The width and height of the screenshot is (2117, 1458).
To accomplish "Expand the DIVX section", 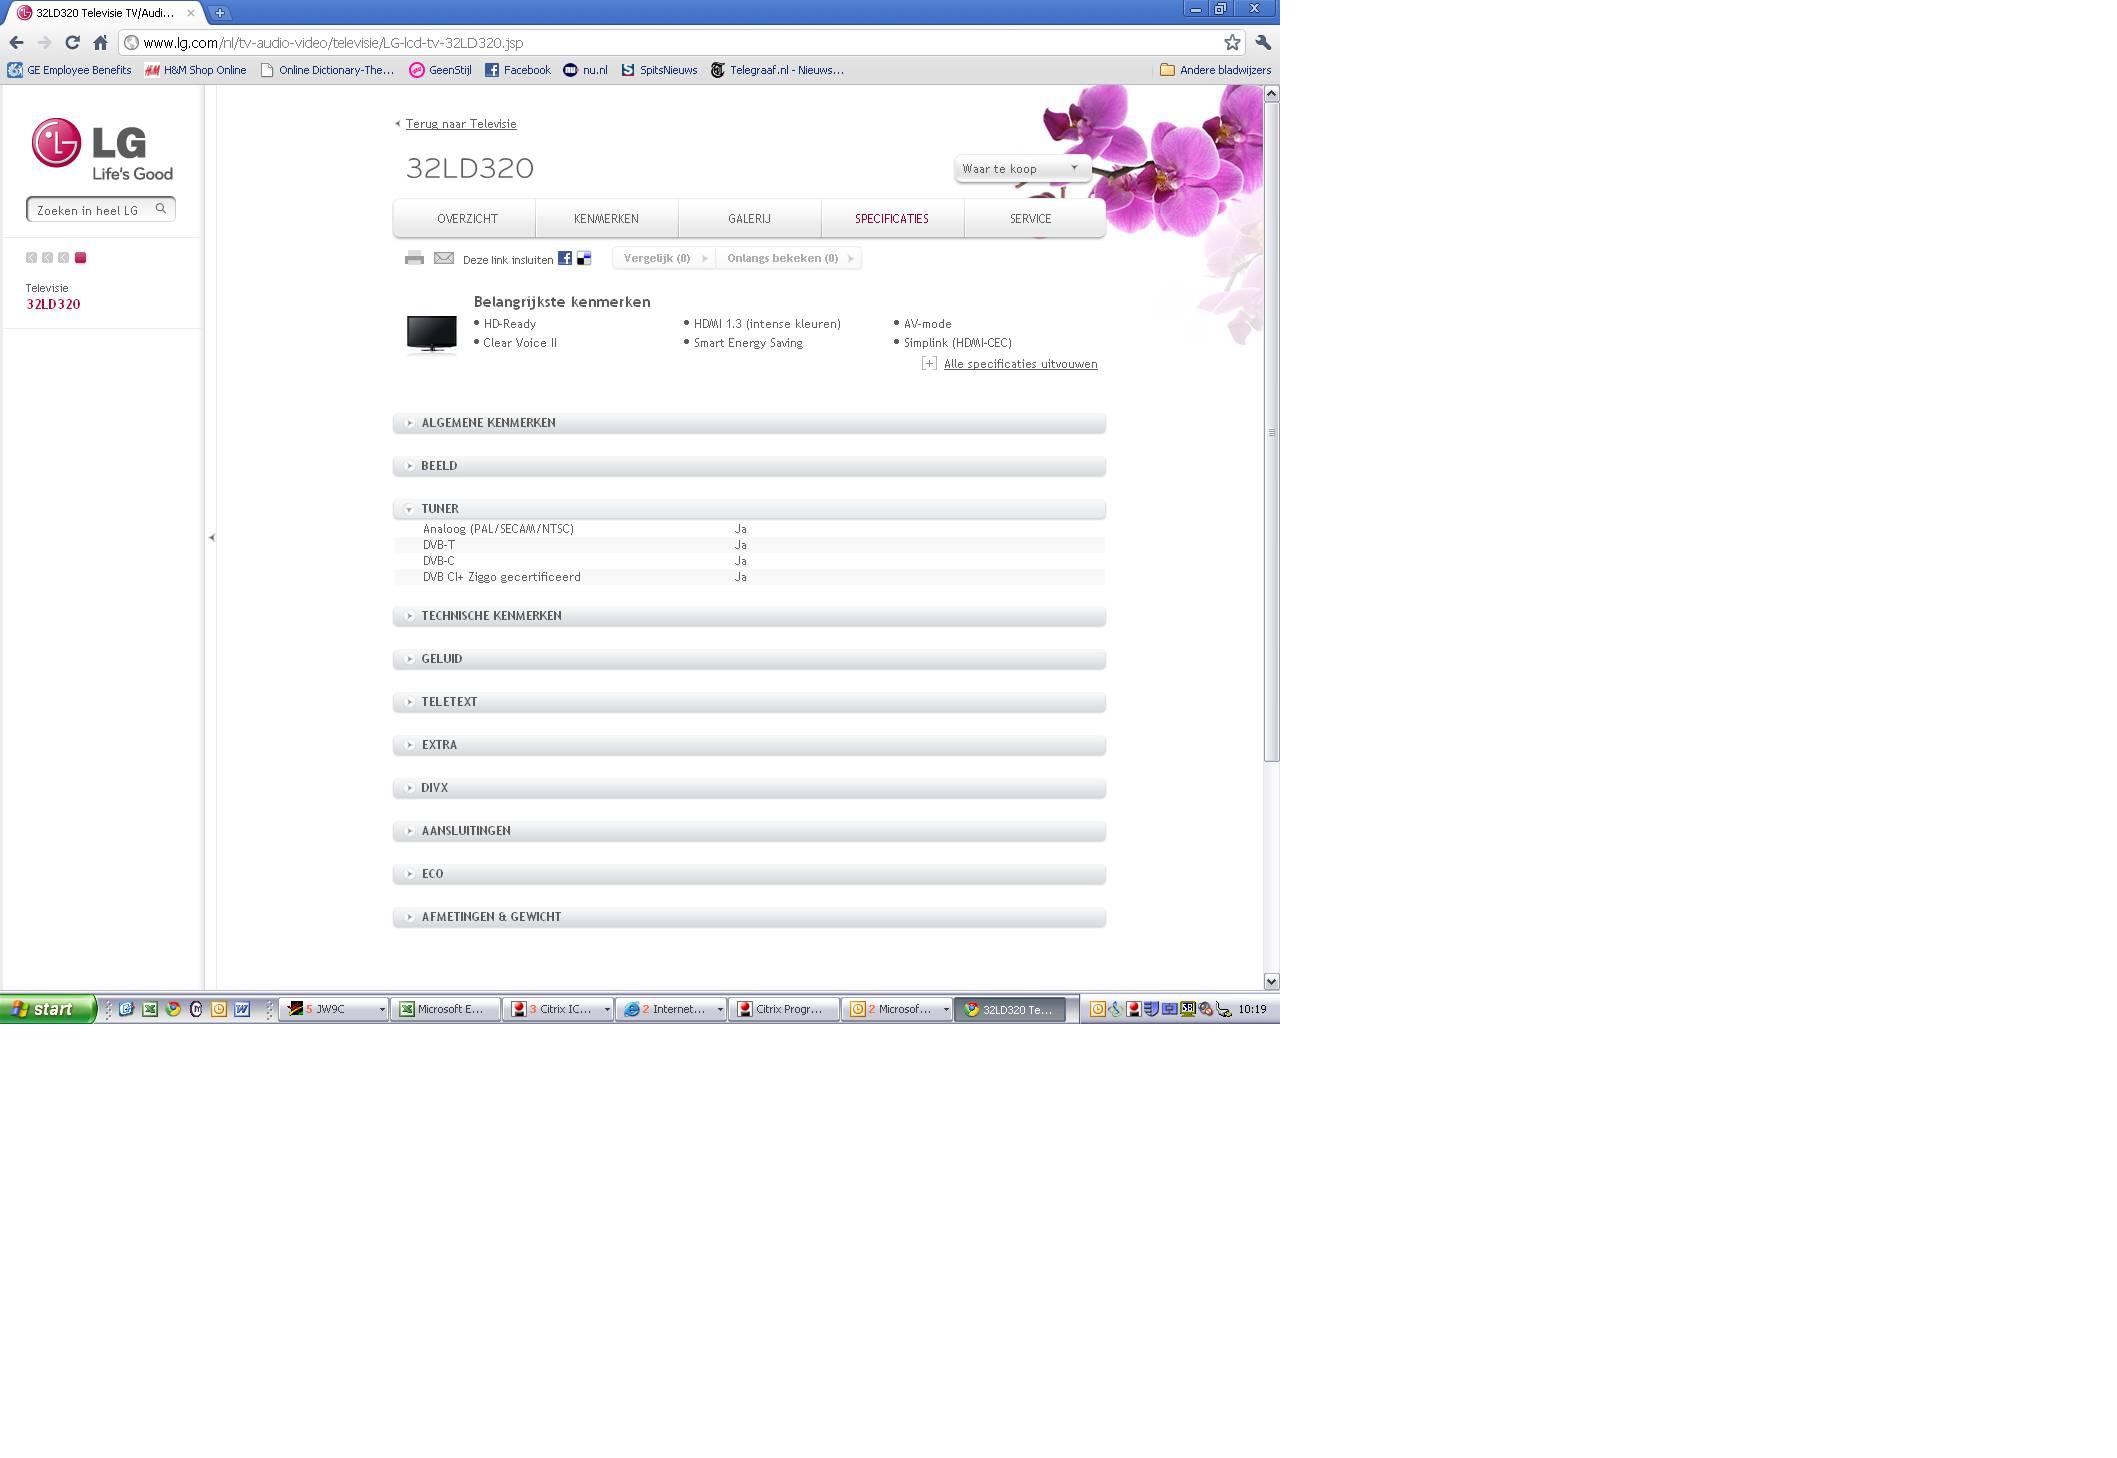I will pos(749,788).
